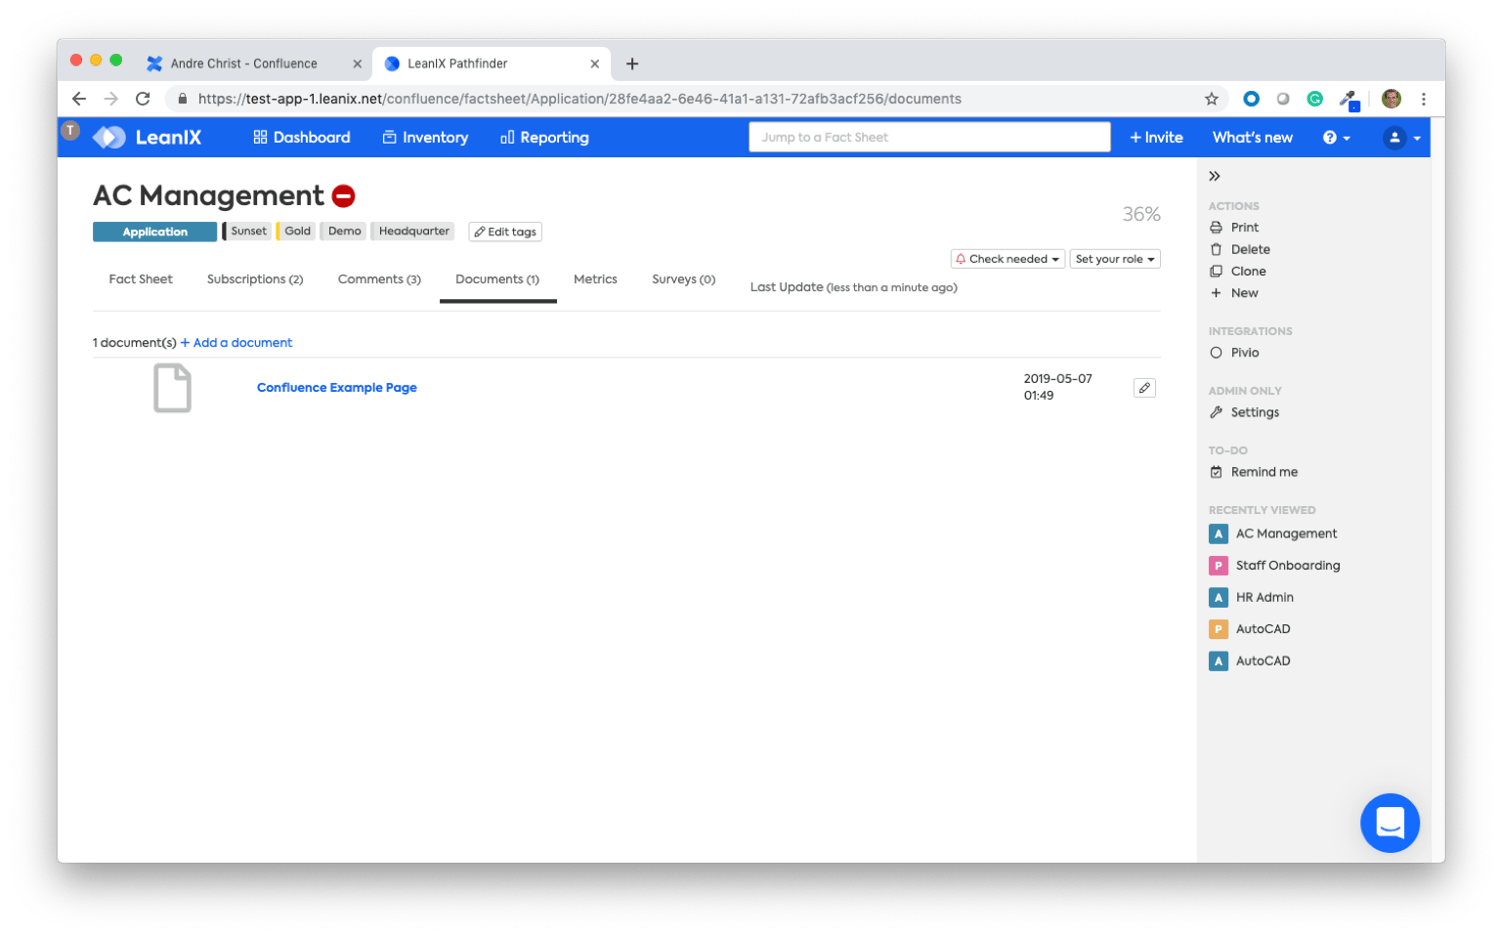
Task: Edit the Confluence Example Page document
Action: tap(1144, 387)
